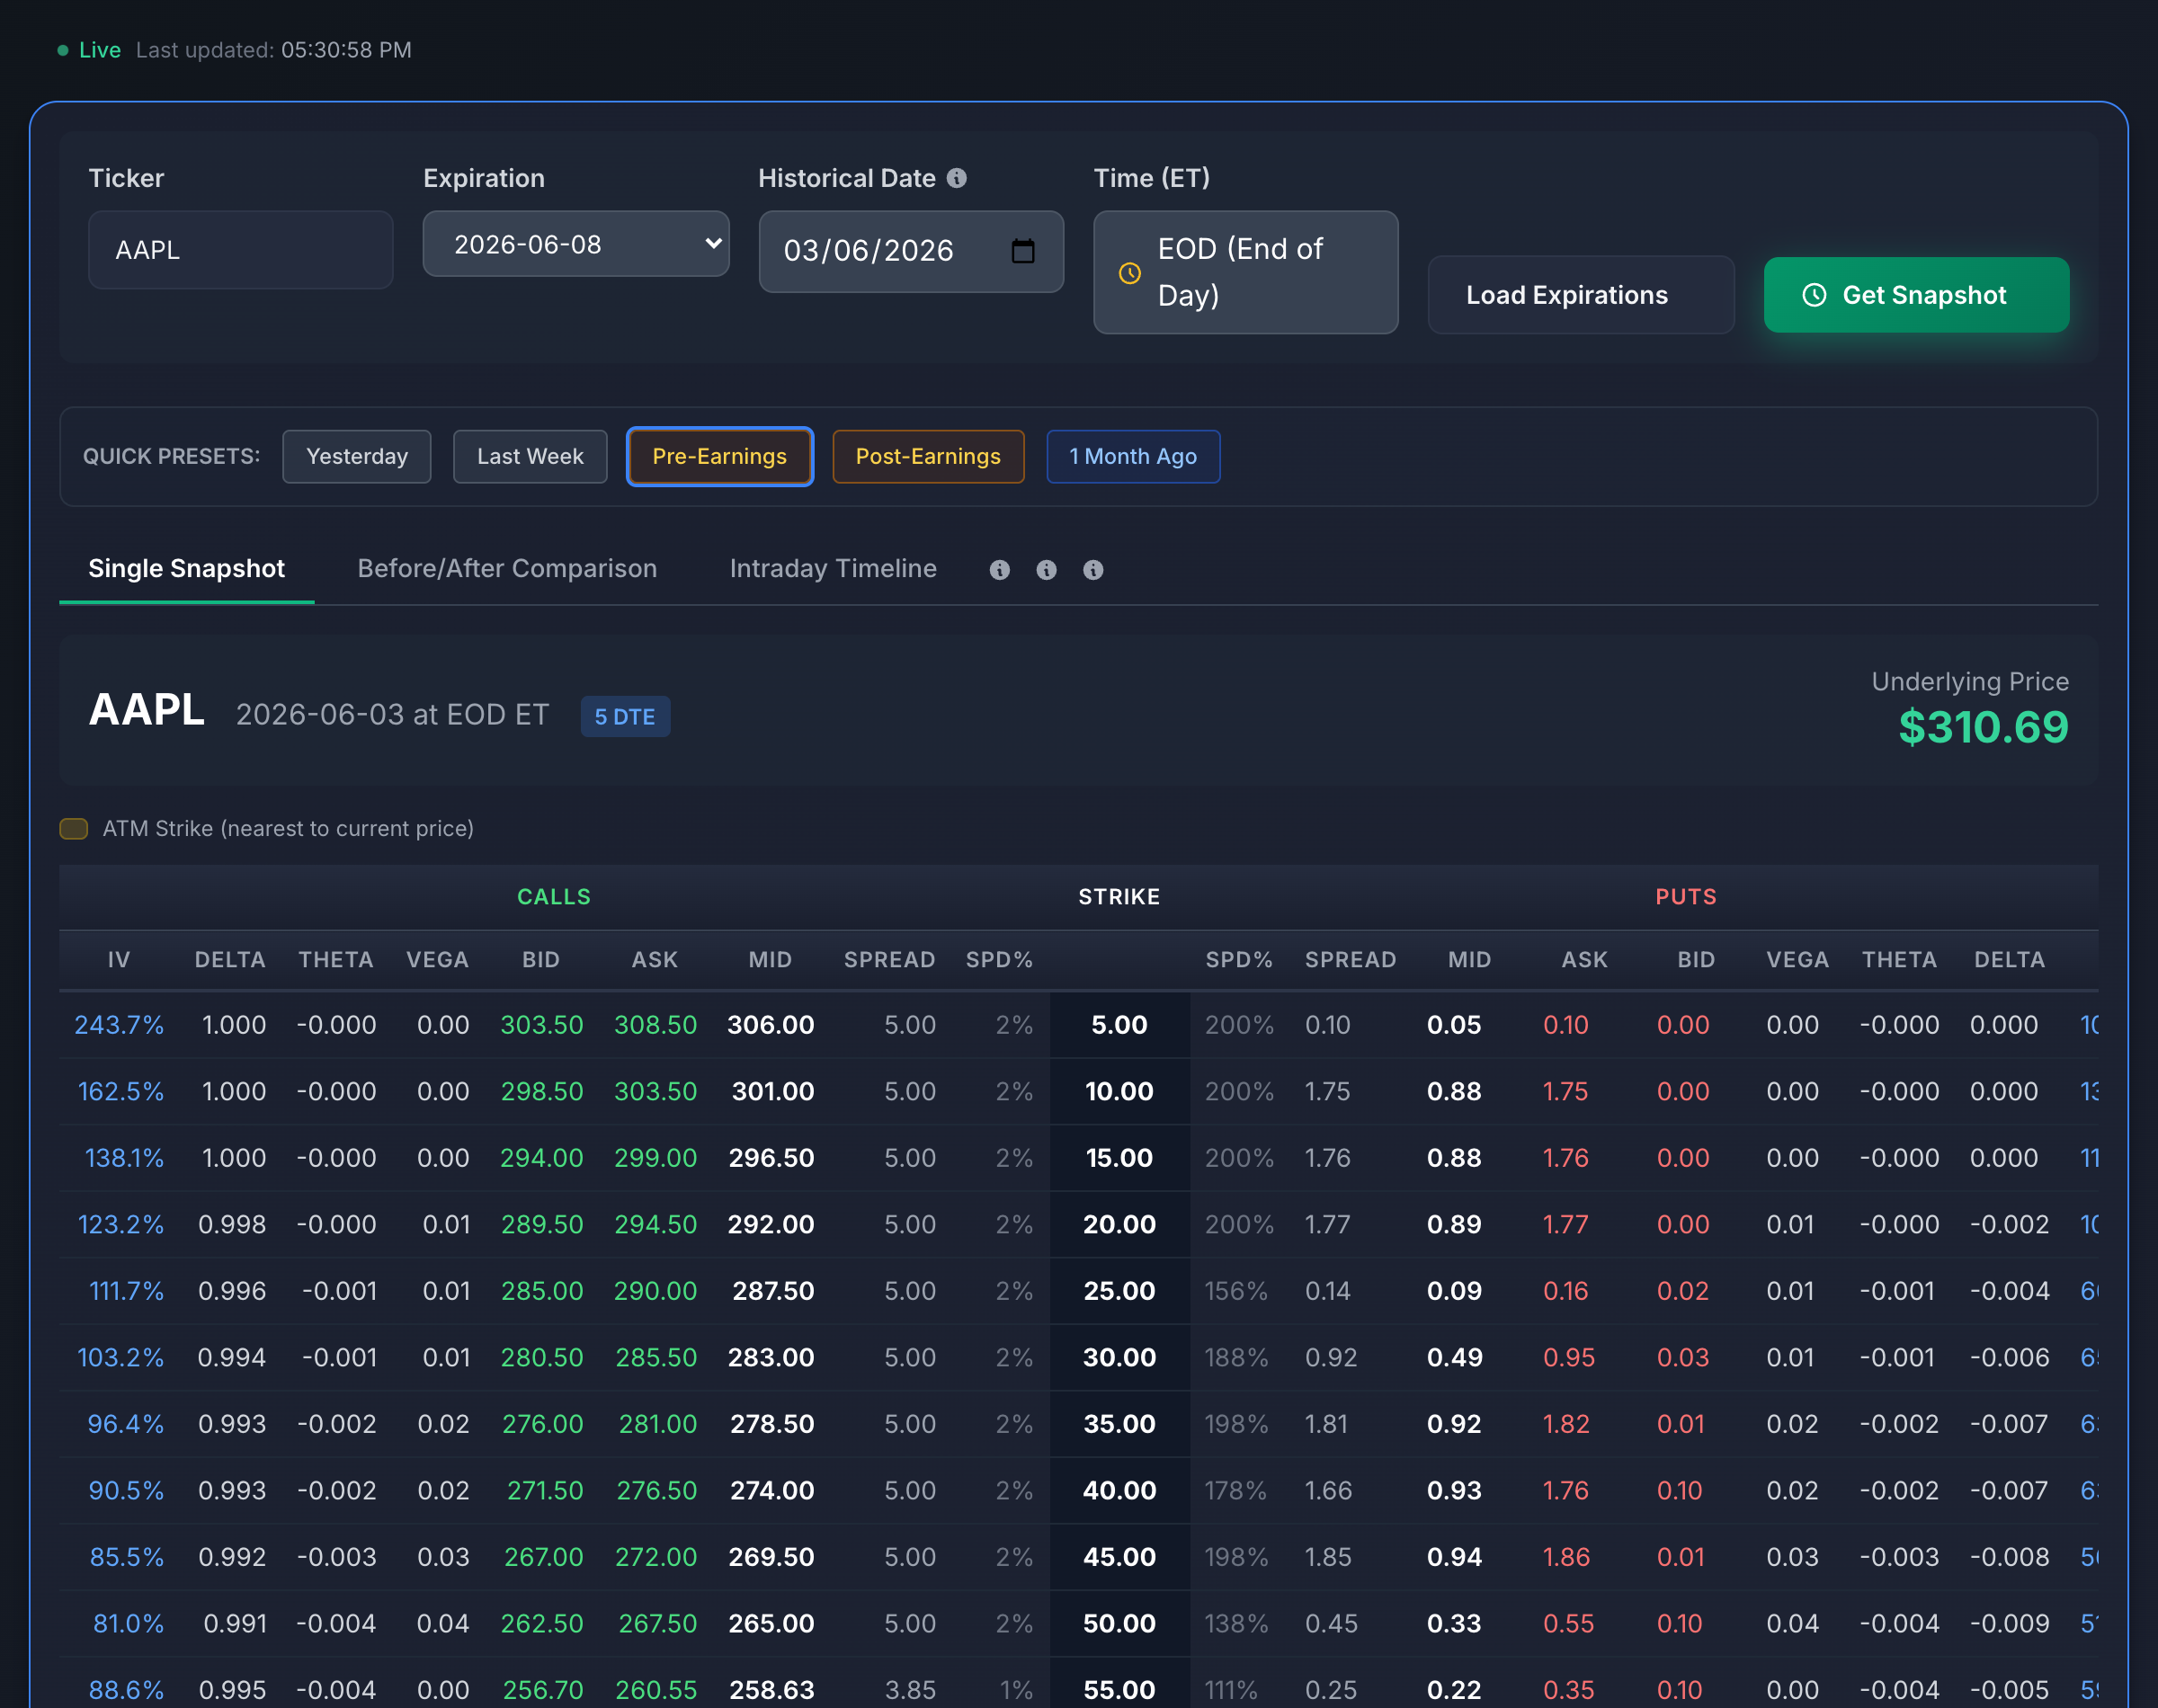Click the green Live status dot

click(63, 50)
